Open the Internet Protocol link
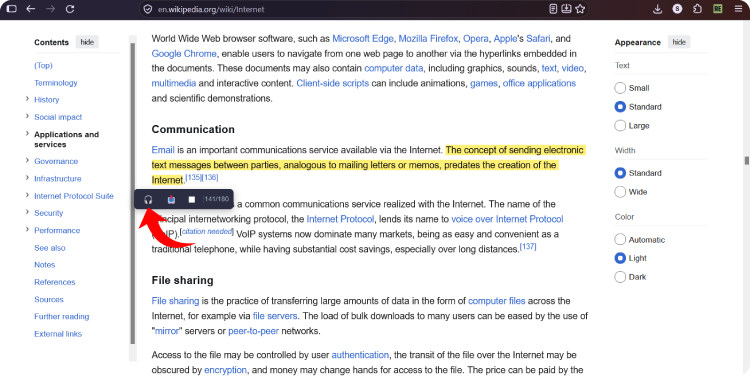This screenshot has width=750, height=377. (340, 219)
